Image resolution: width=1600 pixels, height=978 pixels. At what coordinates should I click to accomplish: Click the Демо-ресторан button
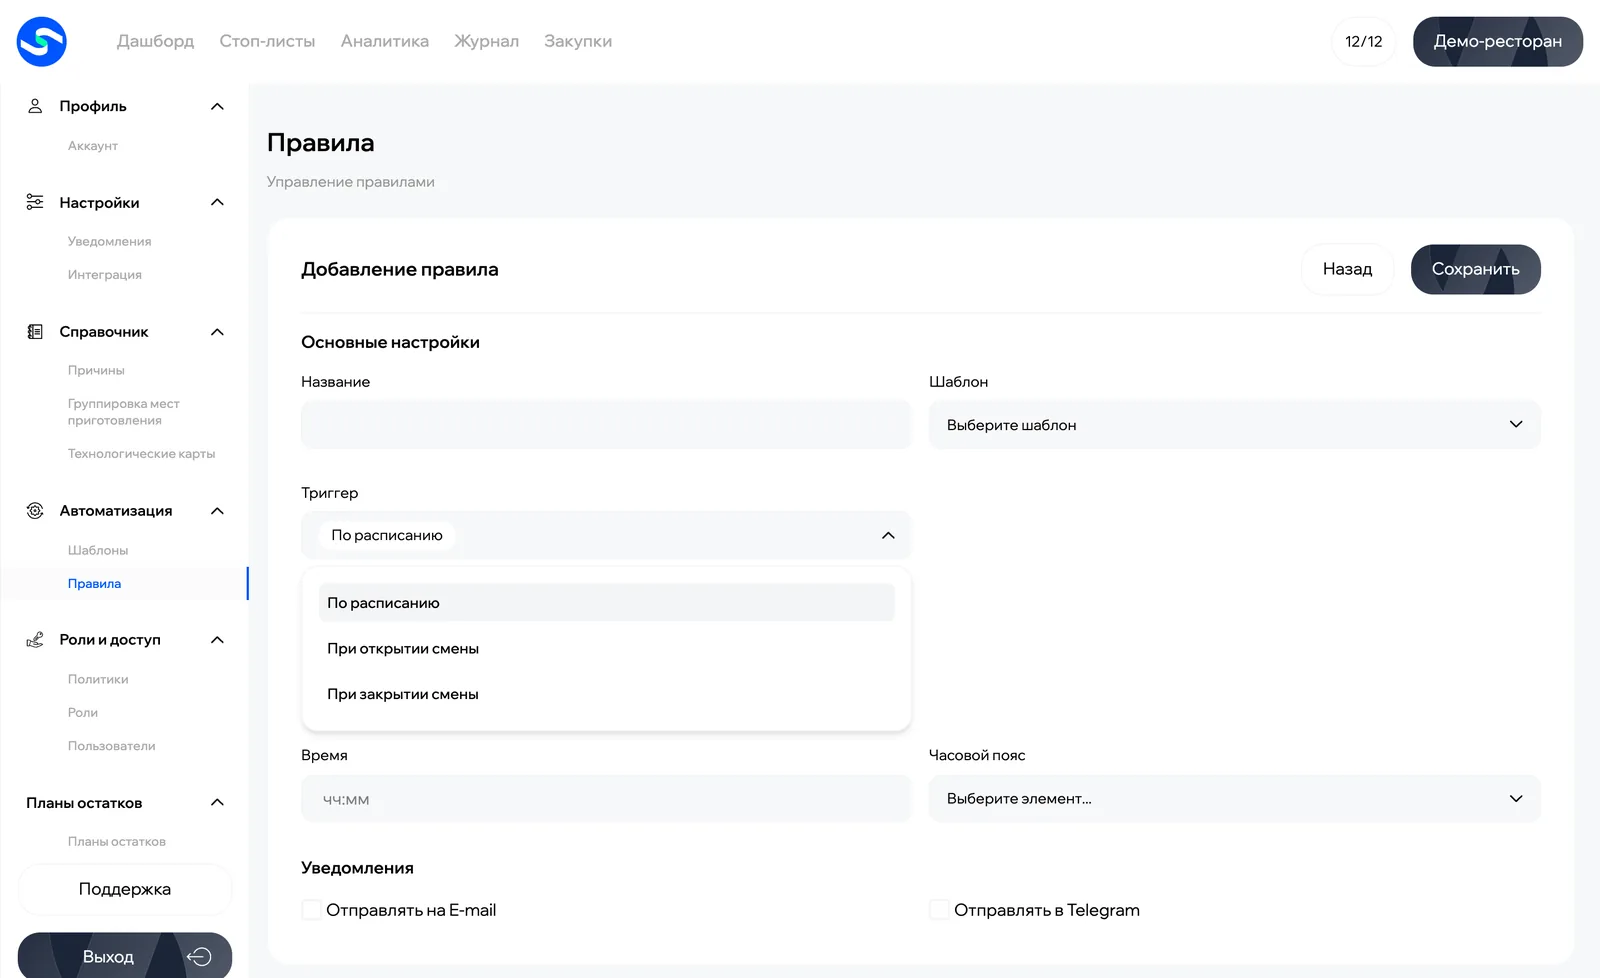[1498, 42]
